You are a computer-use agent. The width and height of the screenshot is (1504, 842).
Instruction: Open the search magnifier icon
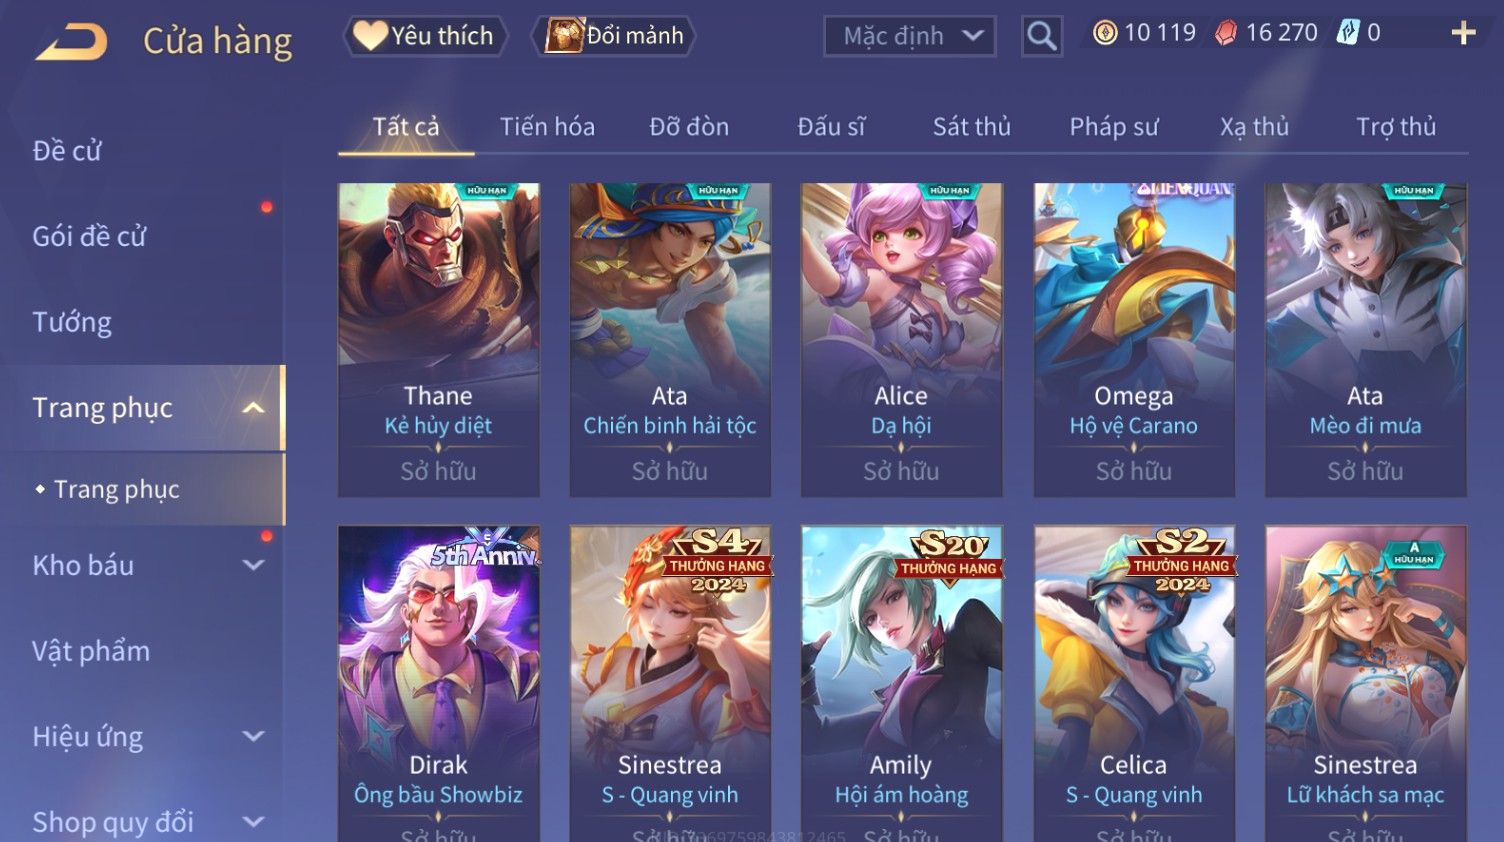pos(1041,37)
